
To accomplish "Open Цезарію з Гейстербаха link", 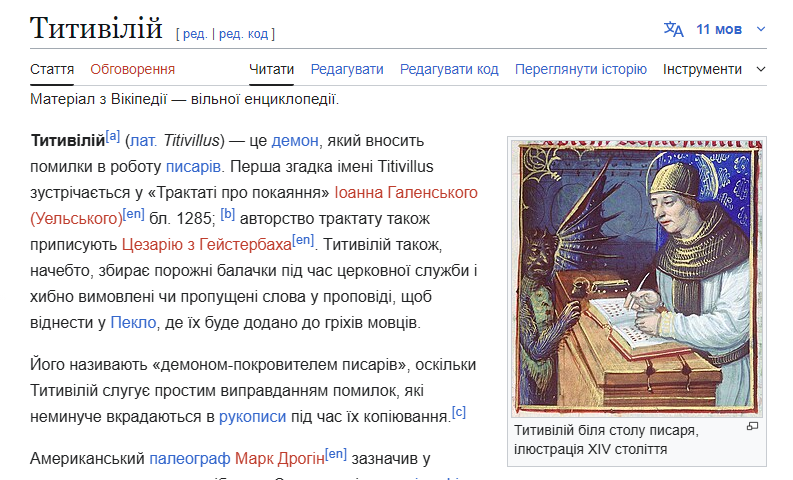I will (x=206, y=245).
